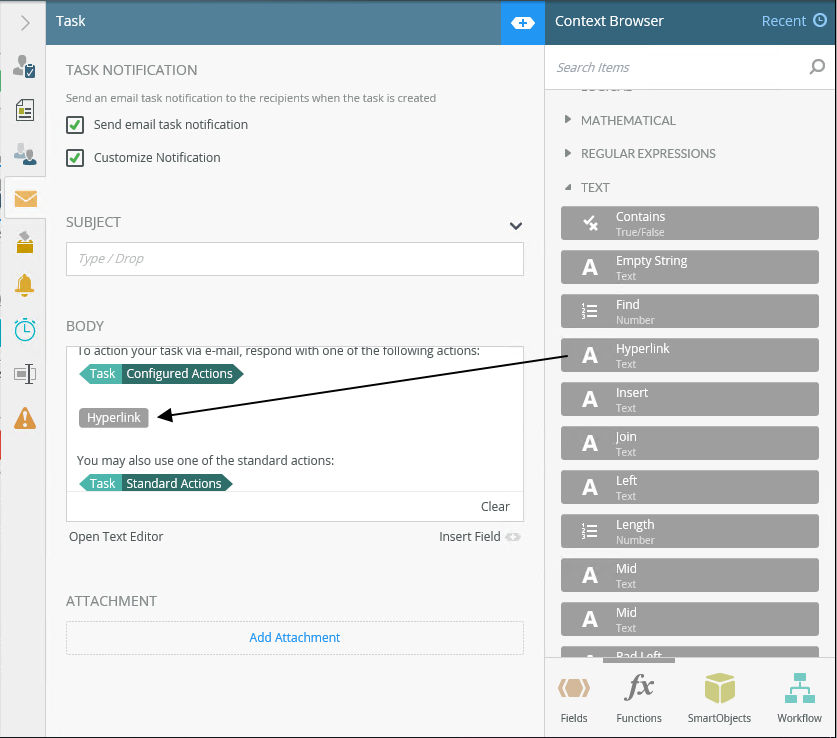
Task: Select the Hyperlink function in Context Browser
Action: pyautogui.click(x=690, y=355)
